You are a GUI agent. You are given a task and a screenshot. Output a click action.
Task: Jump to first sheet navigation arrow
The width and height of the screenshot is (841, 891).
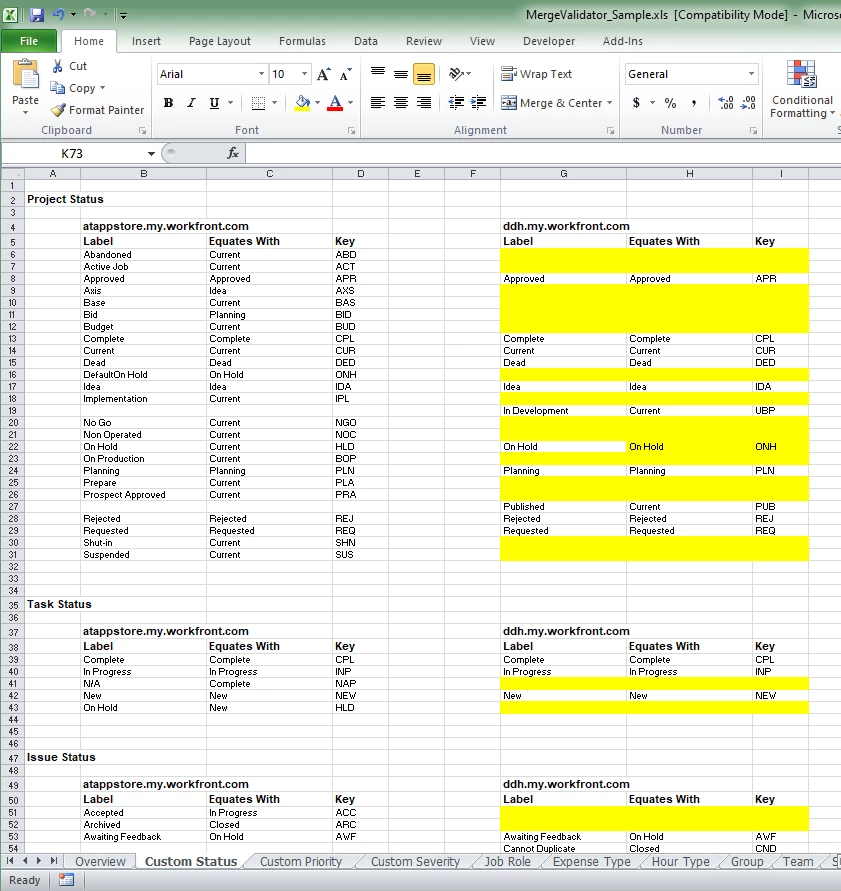(10, 861)
